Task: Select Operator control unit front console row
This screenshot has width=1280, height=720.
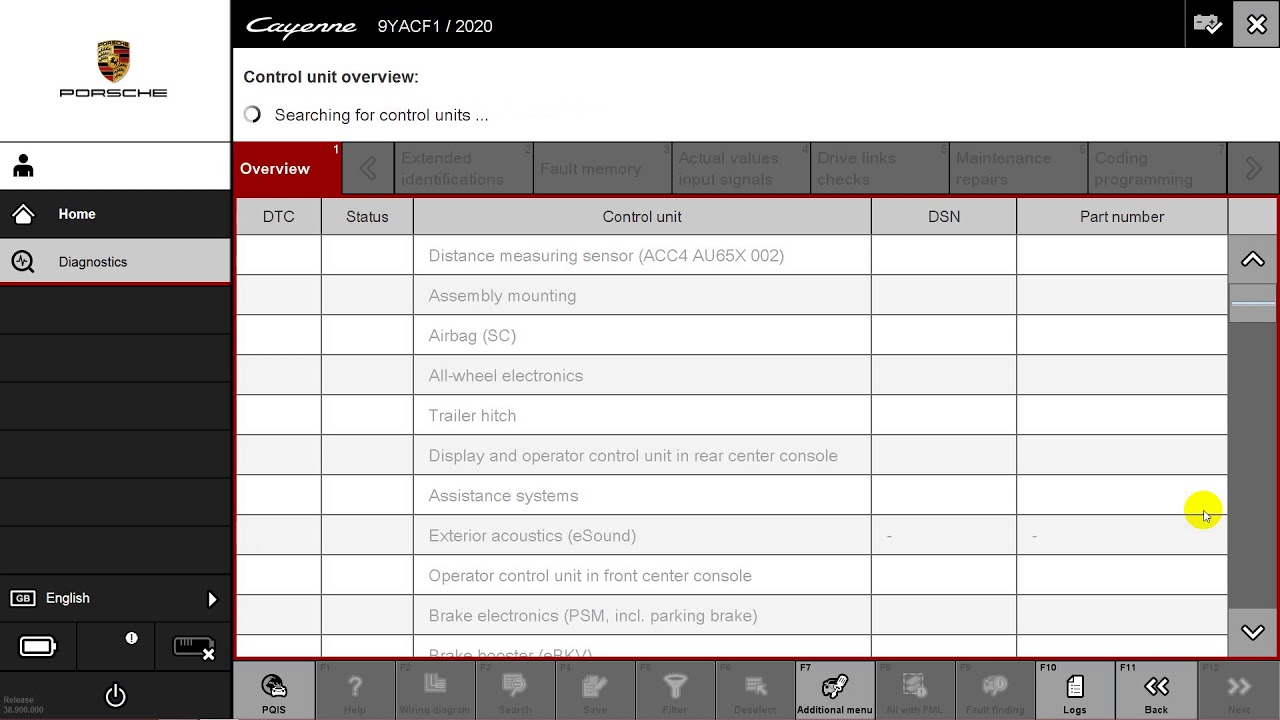Action: tap(731, 575)
